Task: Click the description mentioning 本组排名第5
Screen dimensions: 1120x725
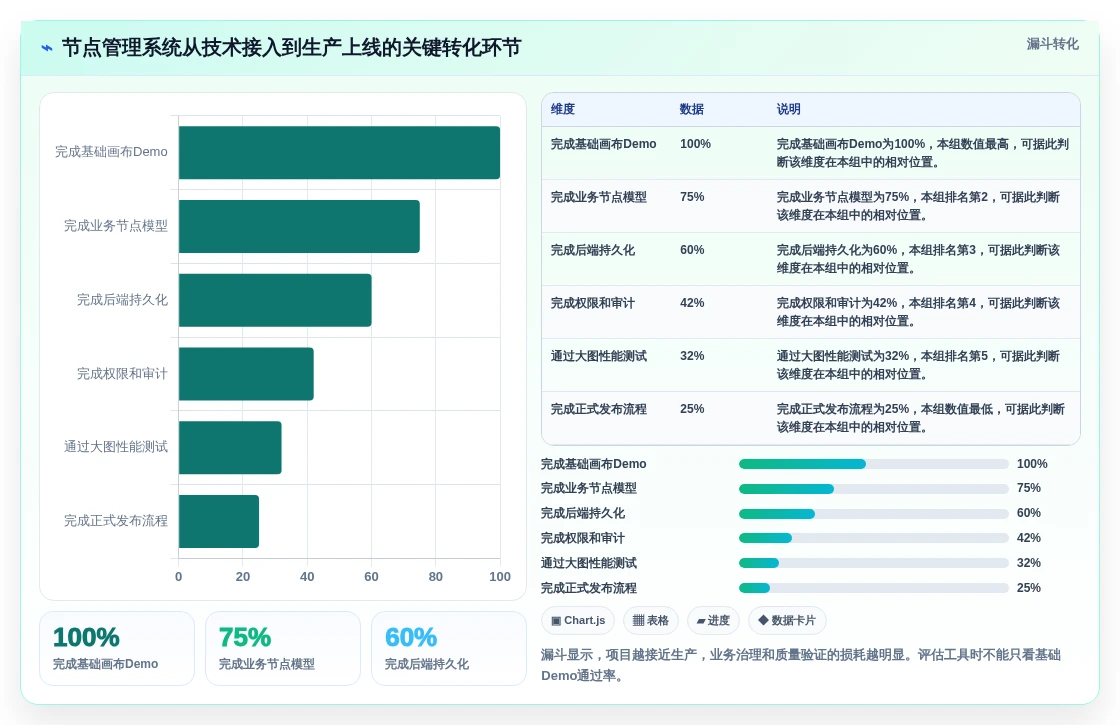Action: pyautogui.click(x=919, y=364)
